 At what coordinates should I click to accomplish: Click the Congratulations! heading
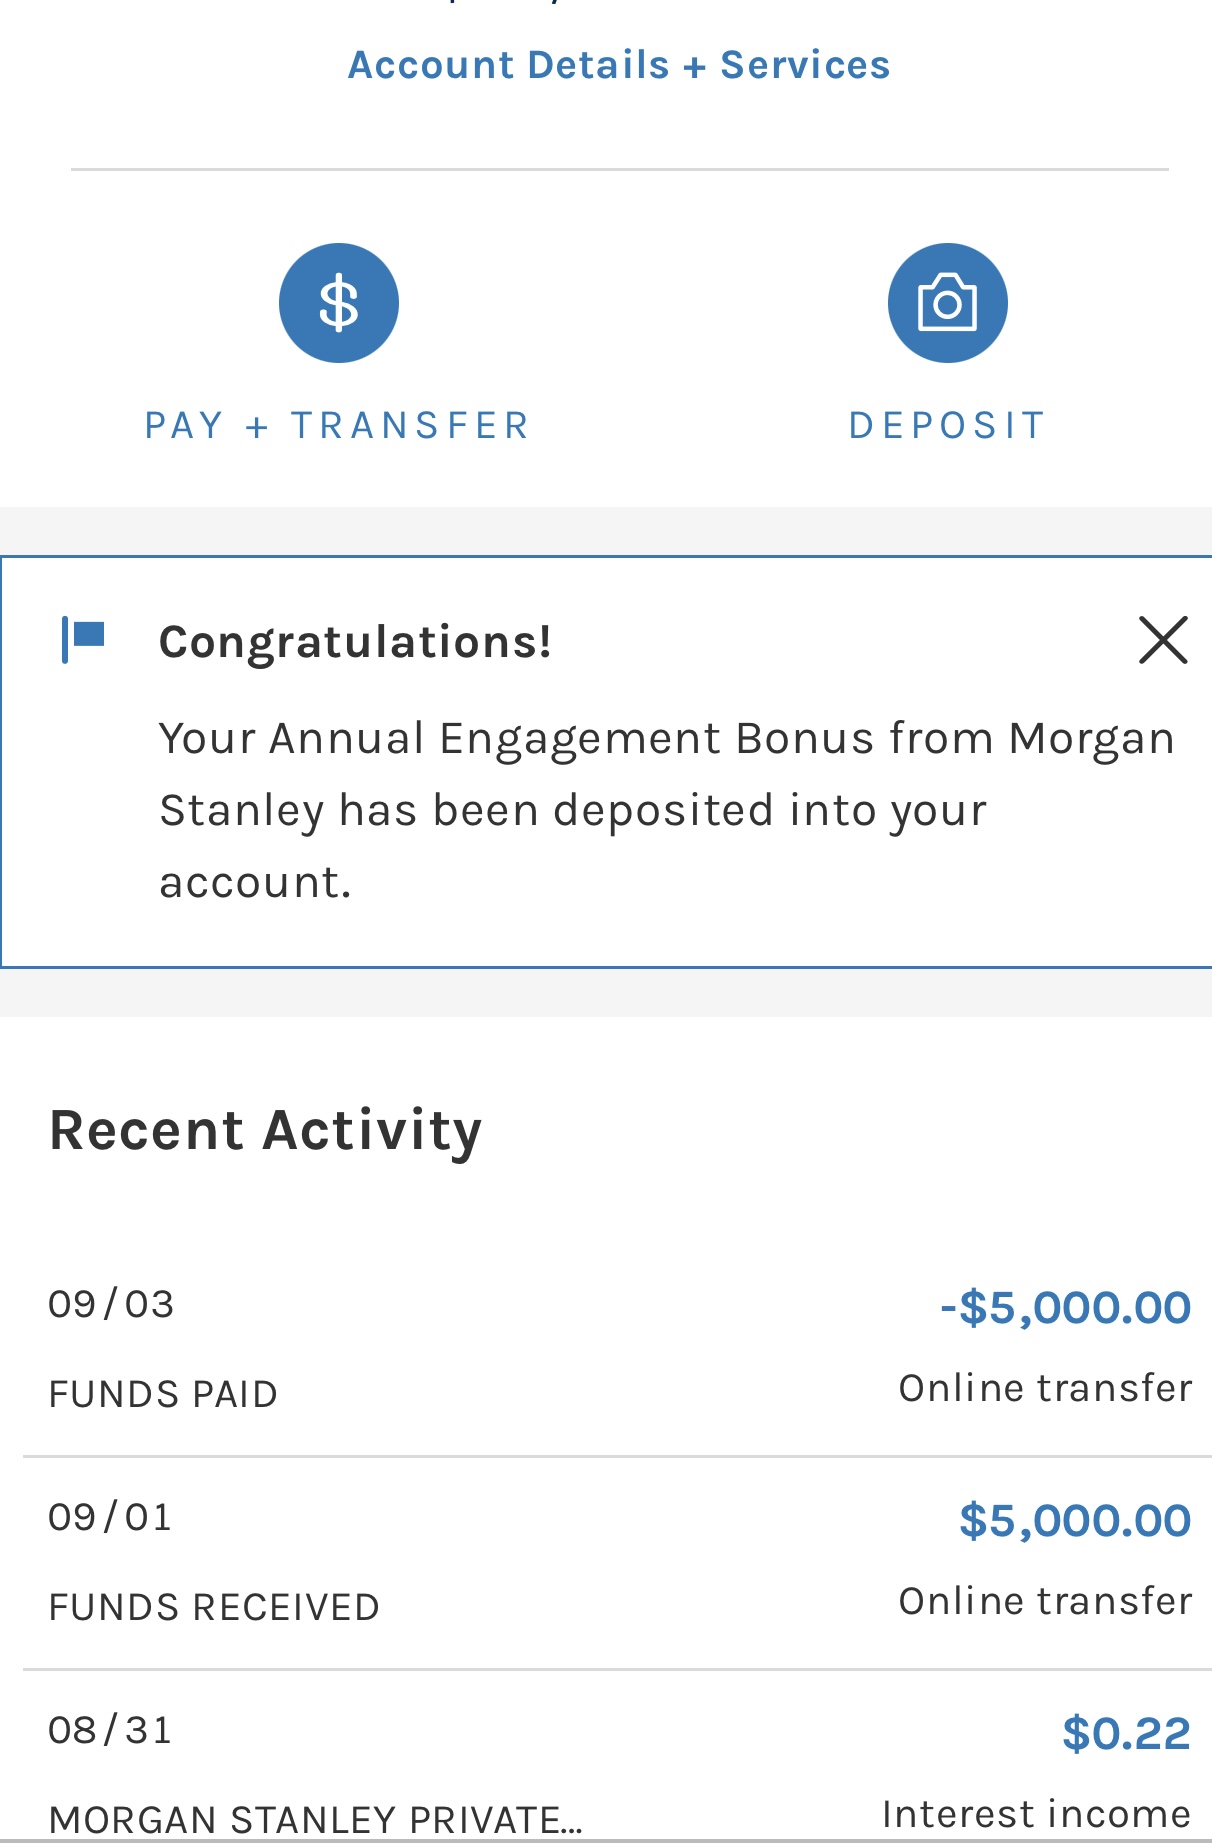(x=355, y=642)
